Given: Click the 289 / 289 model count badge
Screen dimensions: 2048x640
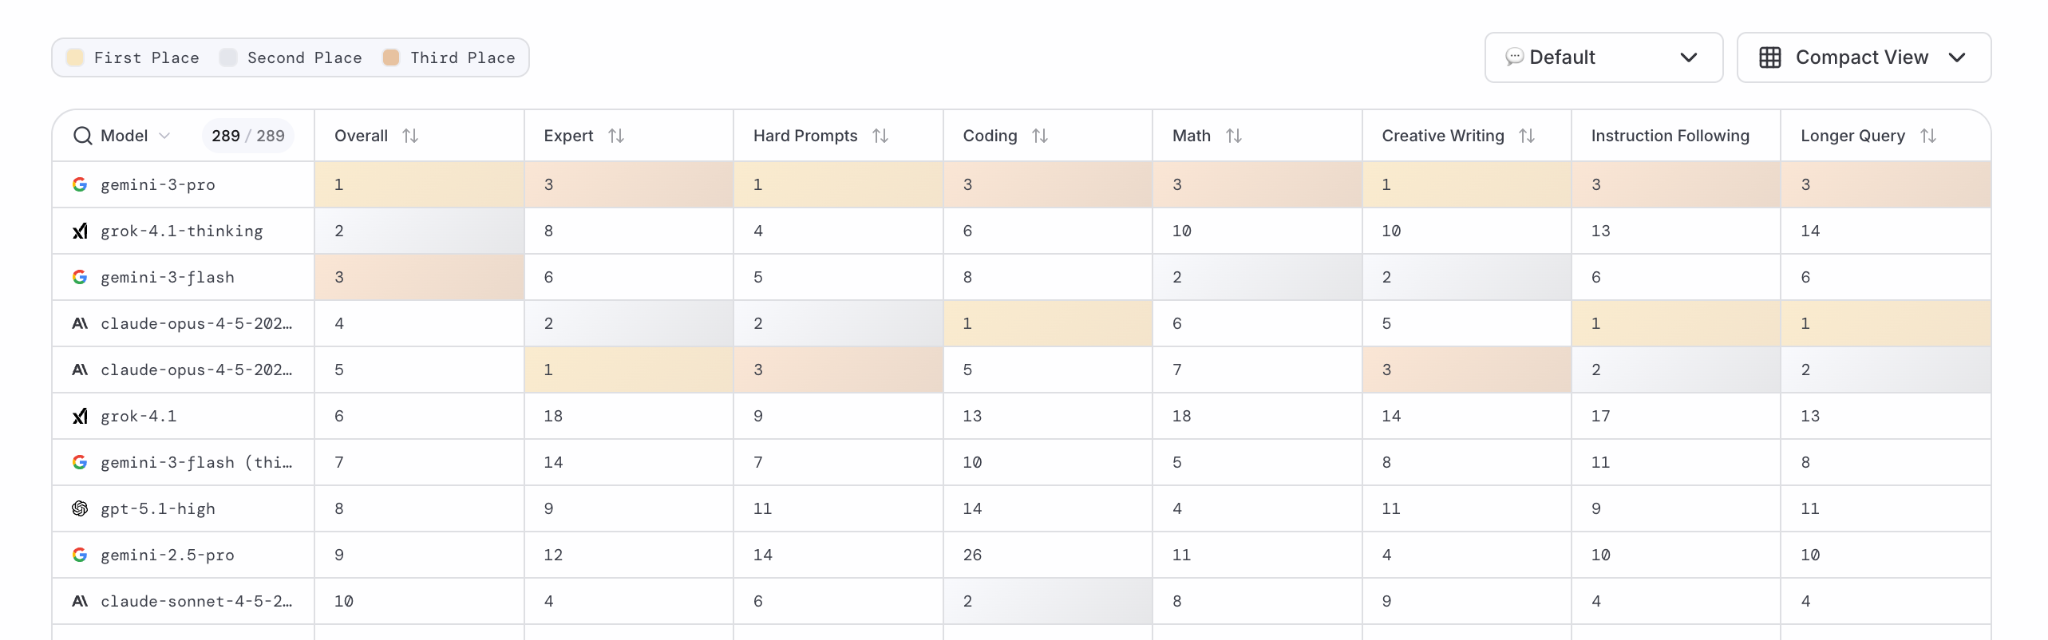Looking at the screenshot, I should [248, 136].
